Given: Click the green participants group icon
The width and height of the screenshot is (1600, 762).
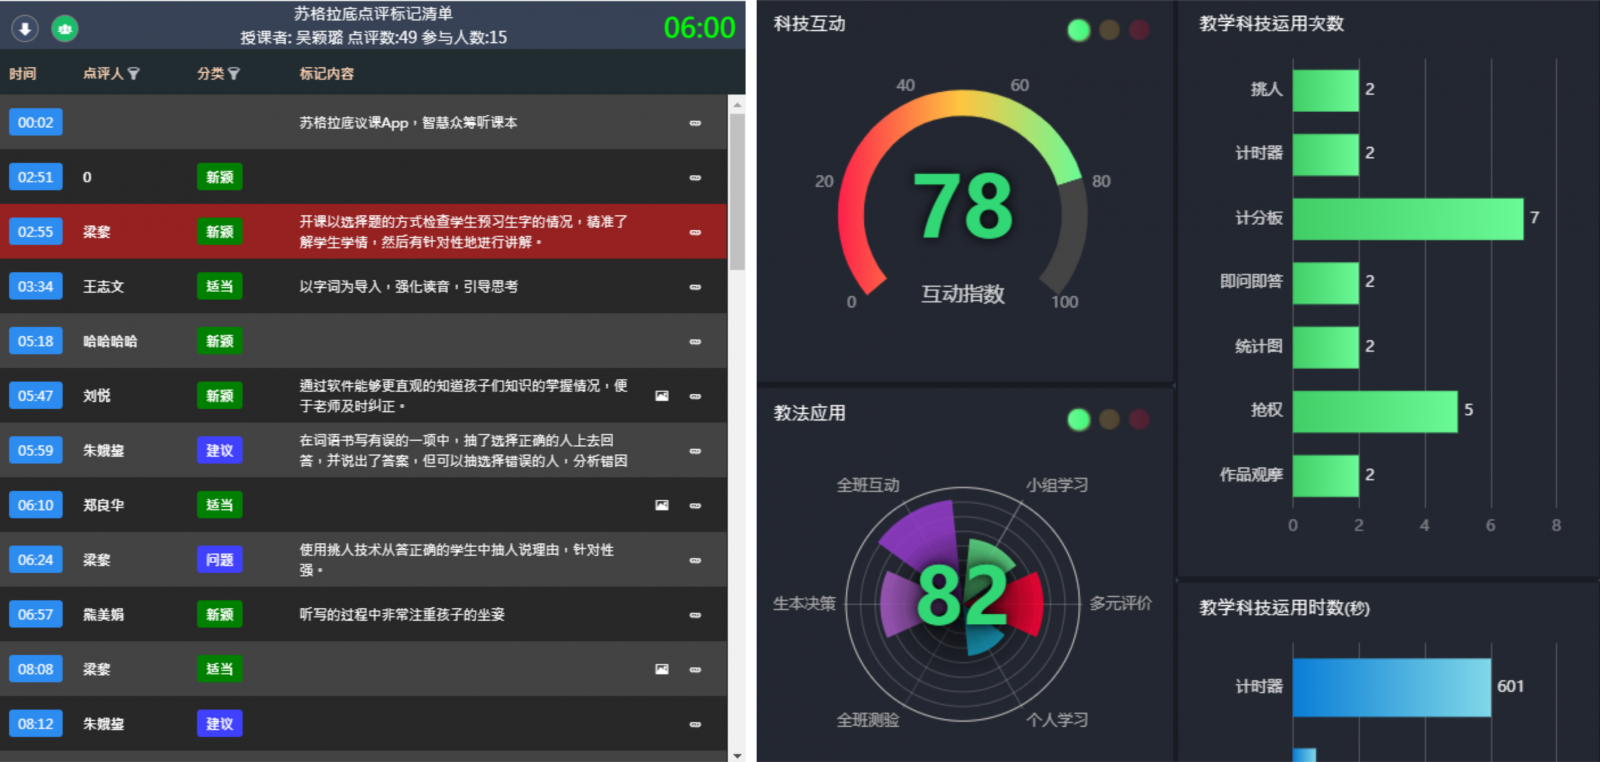Looking at the screenshot, I should coord(65,29).
